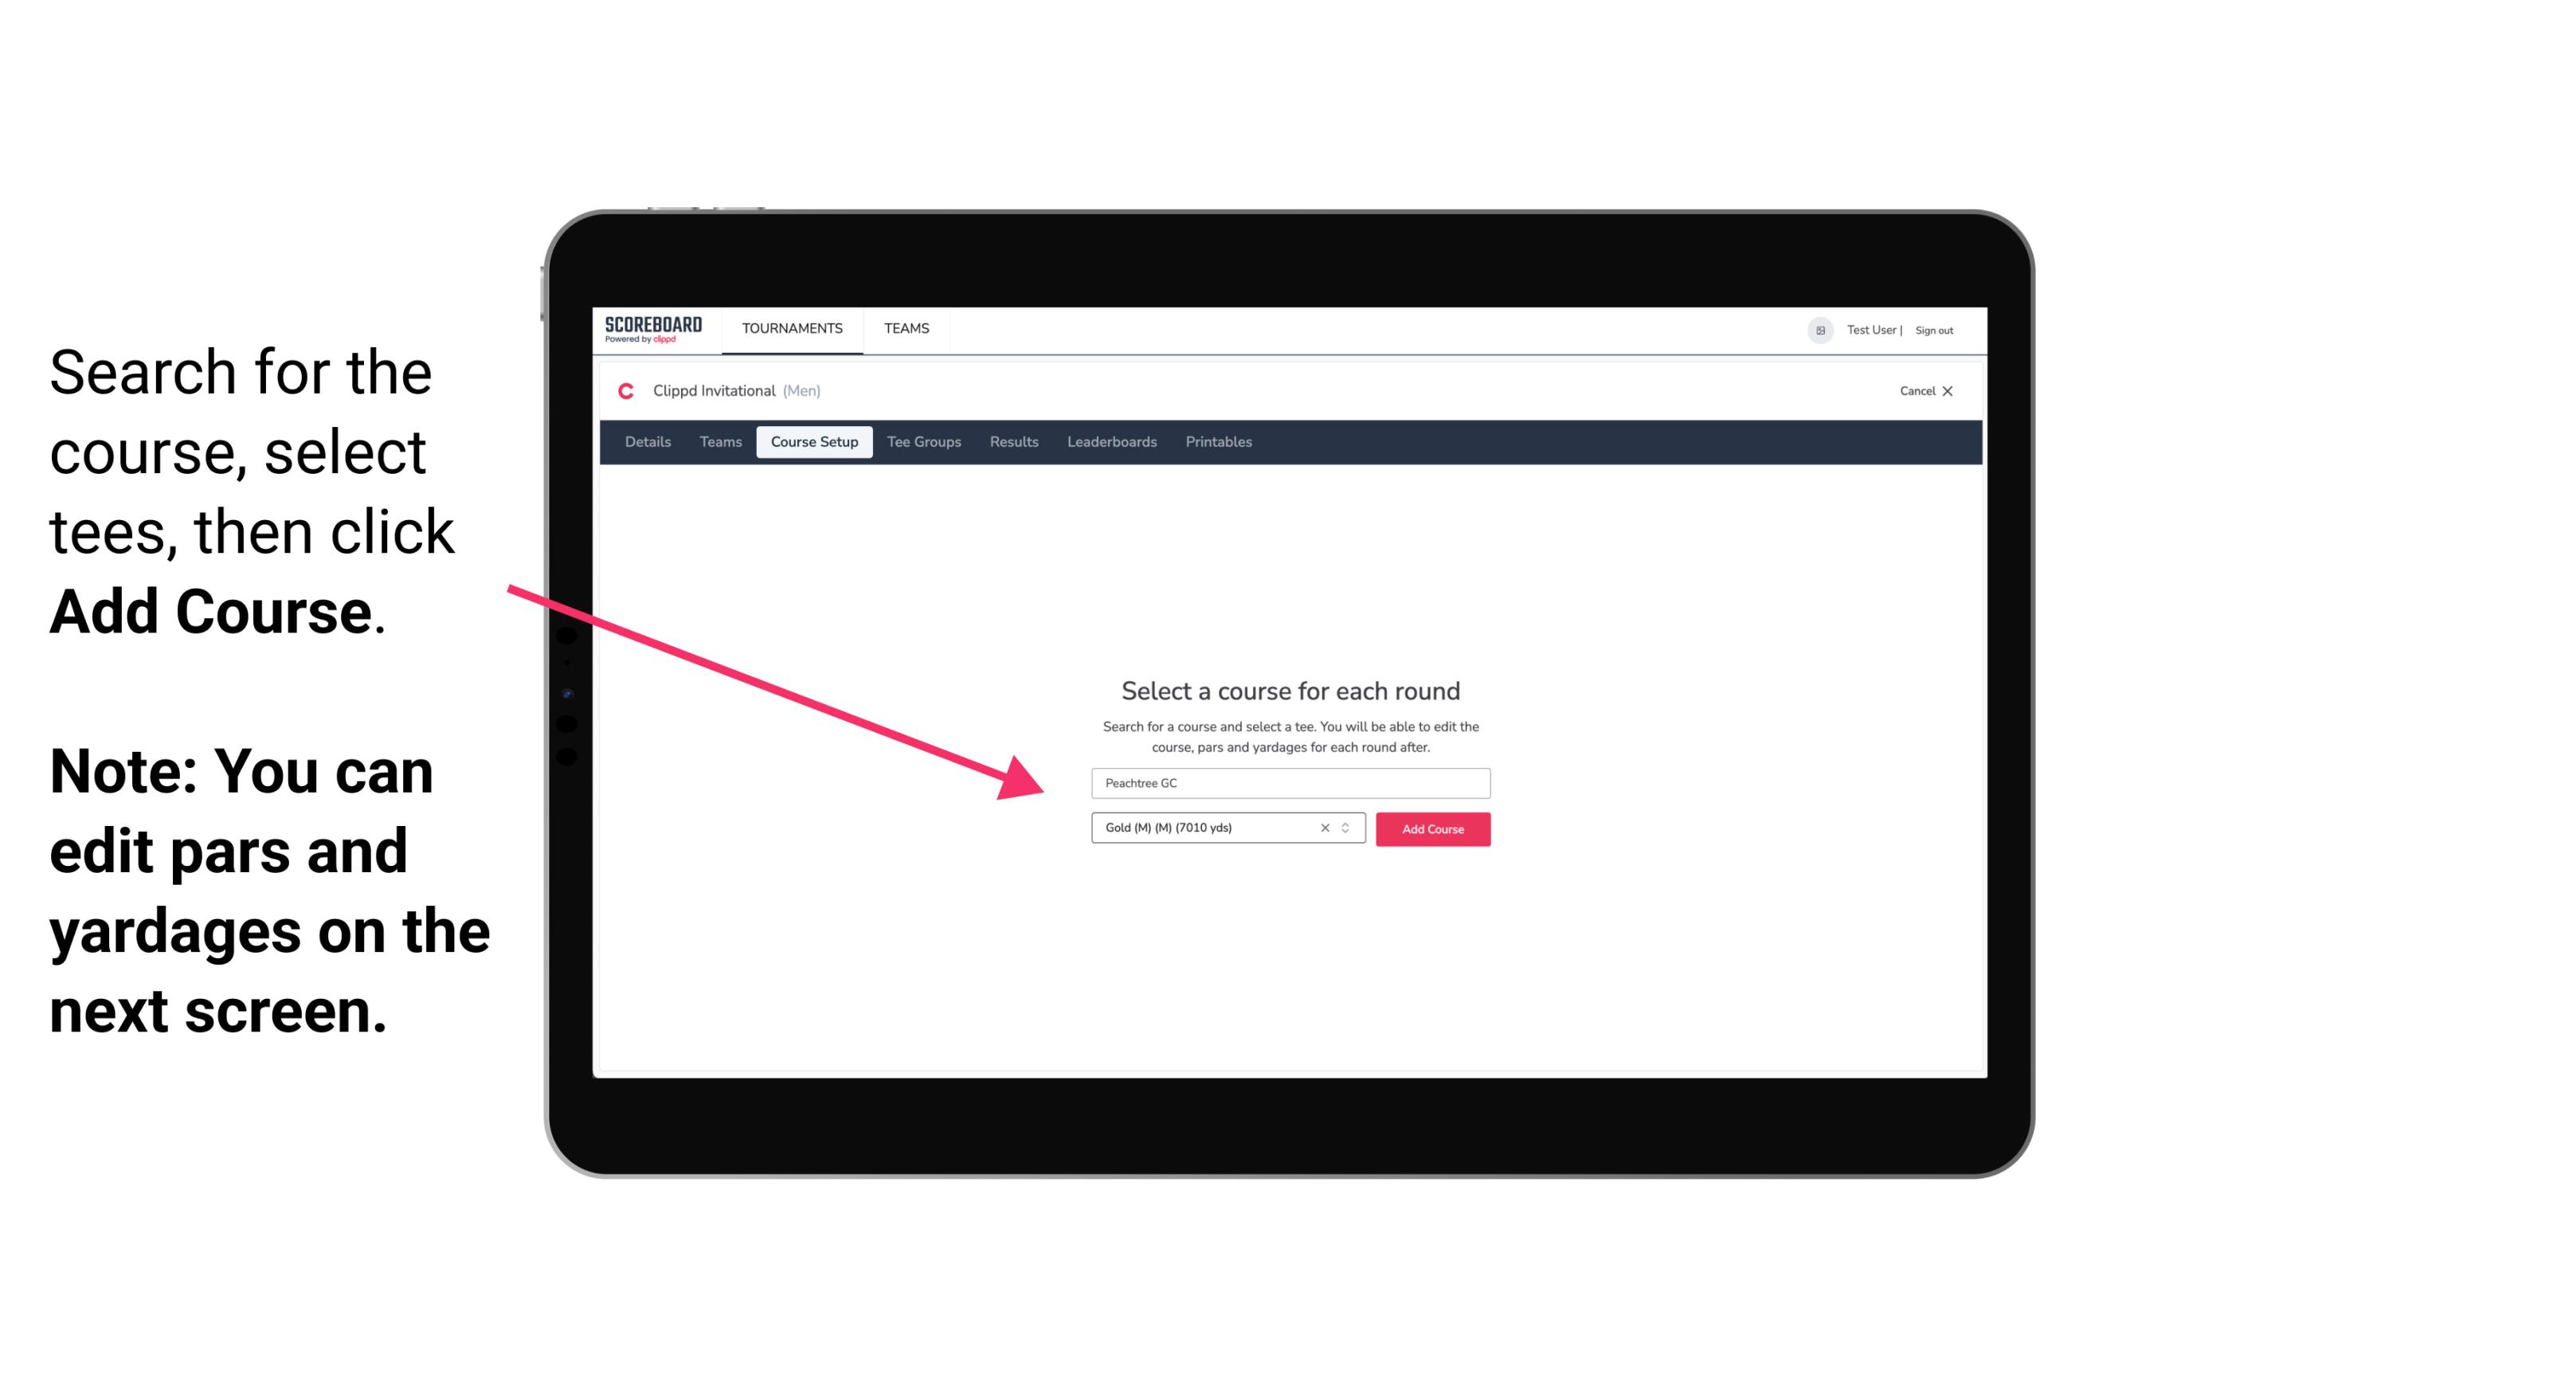Enable Men's tournament format toggle
This screenshot has width=2576, height=1386.
click(831, 391)
